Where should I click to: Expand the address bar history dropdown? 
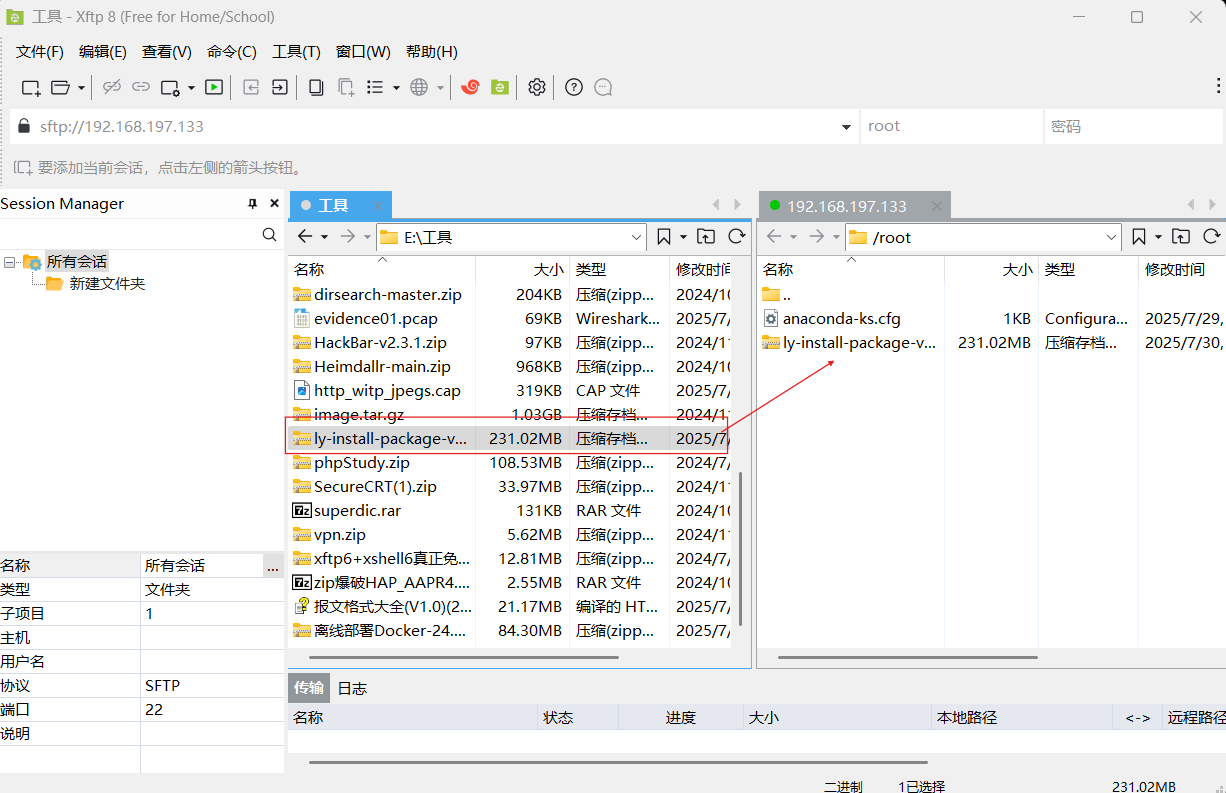[844, 127]
